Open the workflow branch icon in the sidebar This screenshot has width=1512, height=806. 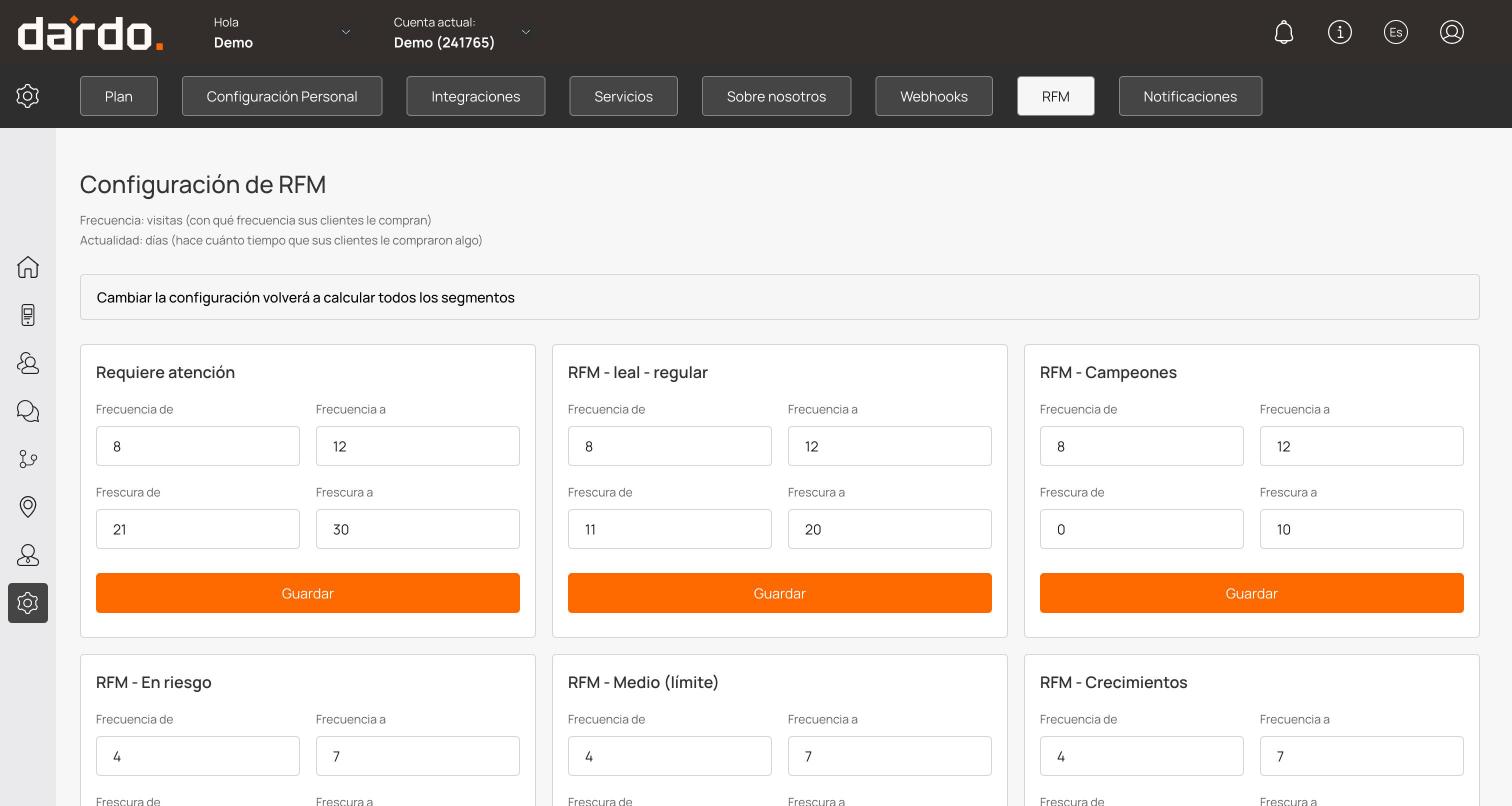pyautogui.click(x=28, y=459)
